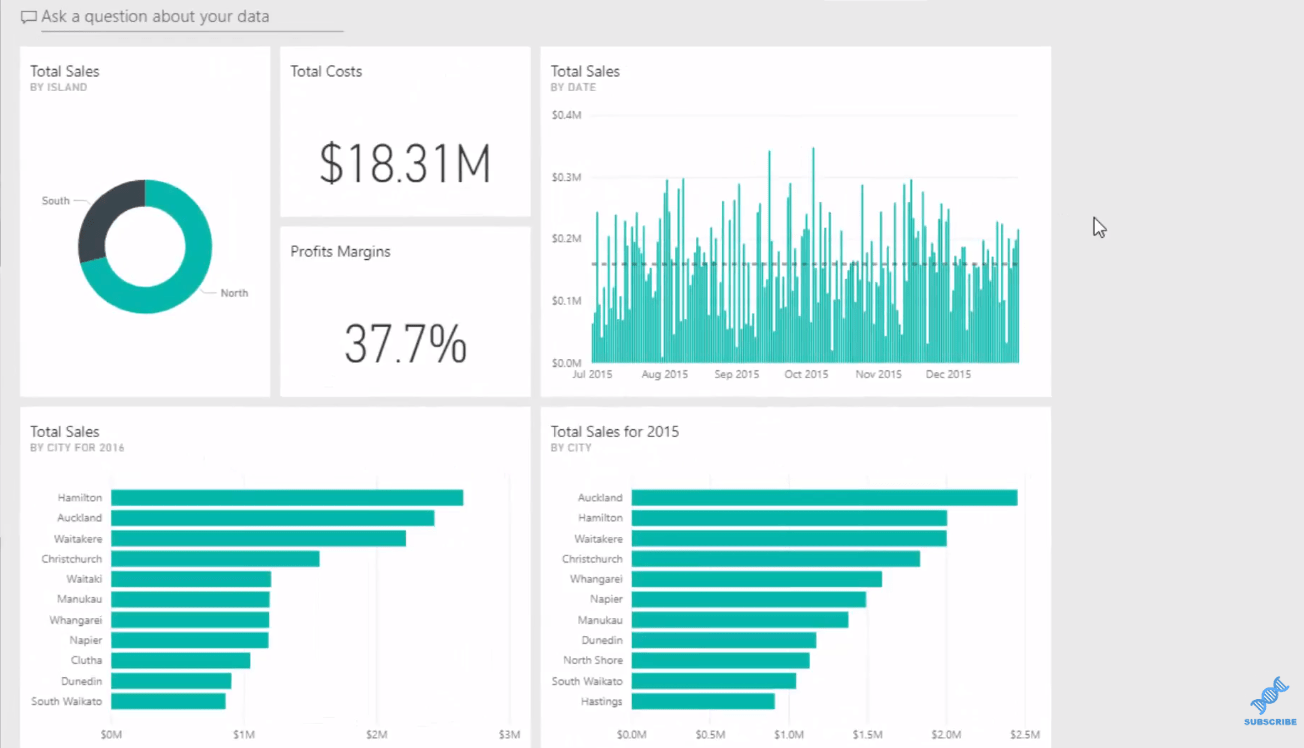Click the '$1.5M' axis label
The image size is (1304, 748).
pos(868,735)
